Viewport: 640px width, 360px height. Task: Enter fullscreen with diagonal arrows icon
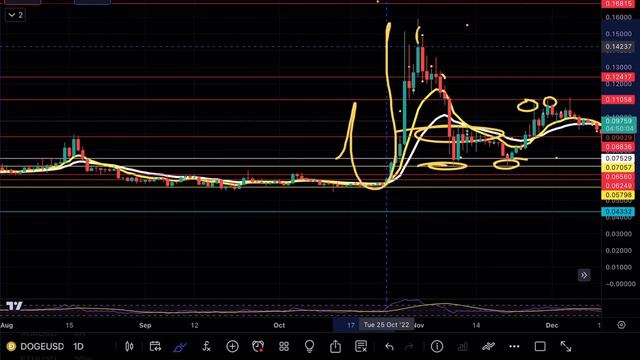pyautogui.click(x=566, y=347)
